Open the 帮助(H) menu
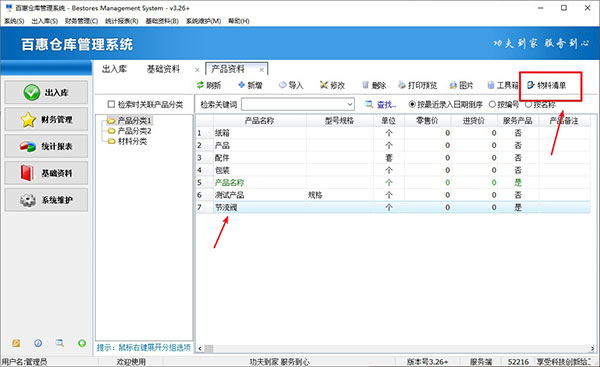 (239, 21)
